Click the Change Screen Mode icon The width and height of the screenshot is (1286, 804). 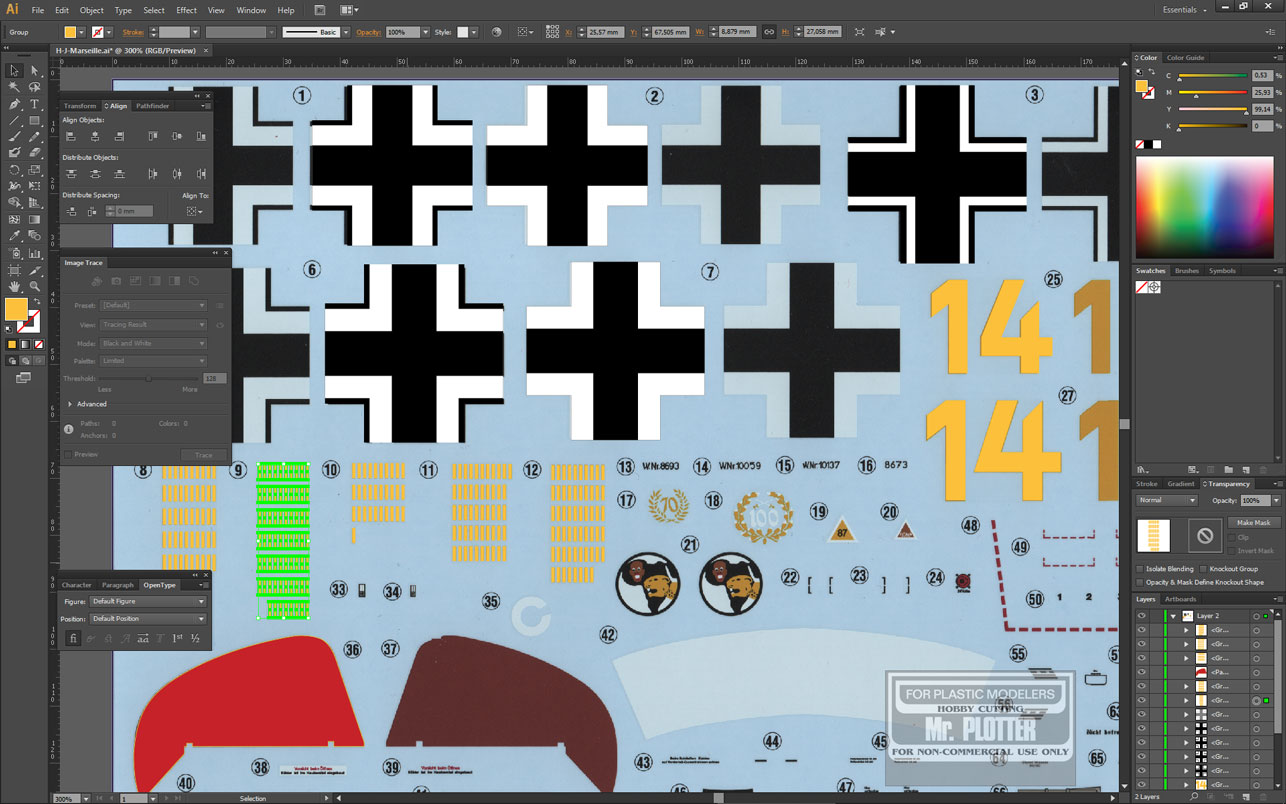pyautogui.click(x=22, y=377)
